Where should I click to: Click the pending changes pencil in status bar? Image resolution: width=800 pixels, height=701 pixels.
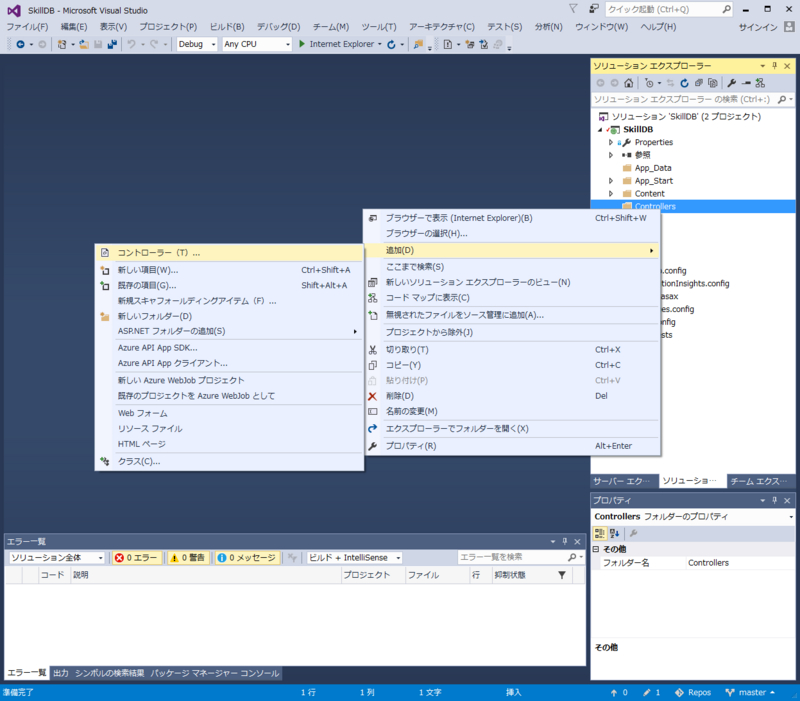pyautogui.click(x=652, y=692)
